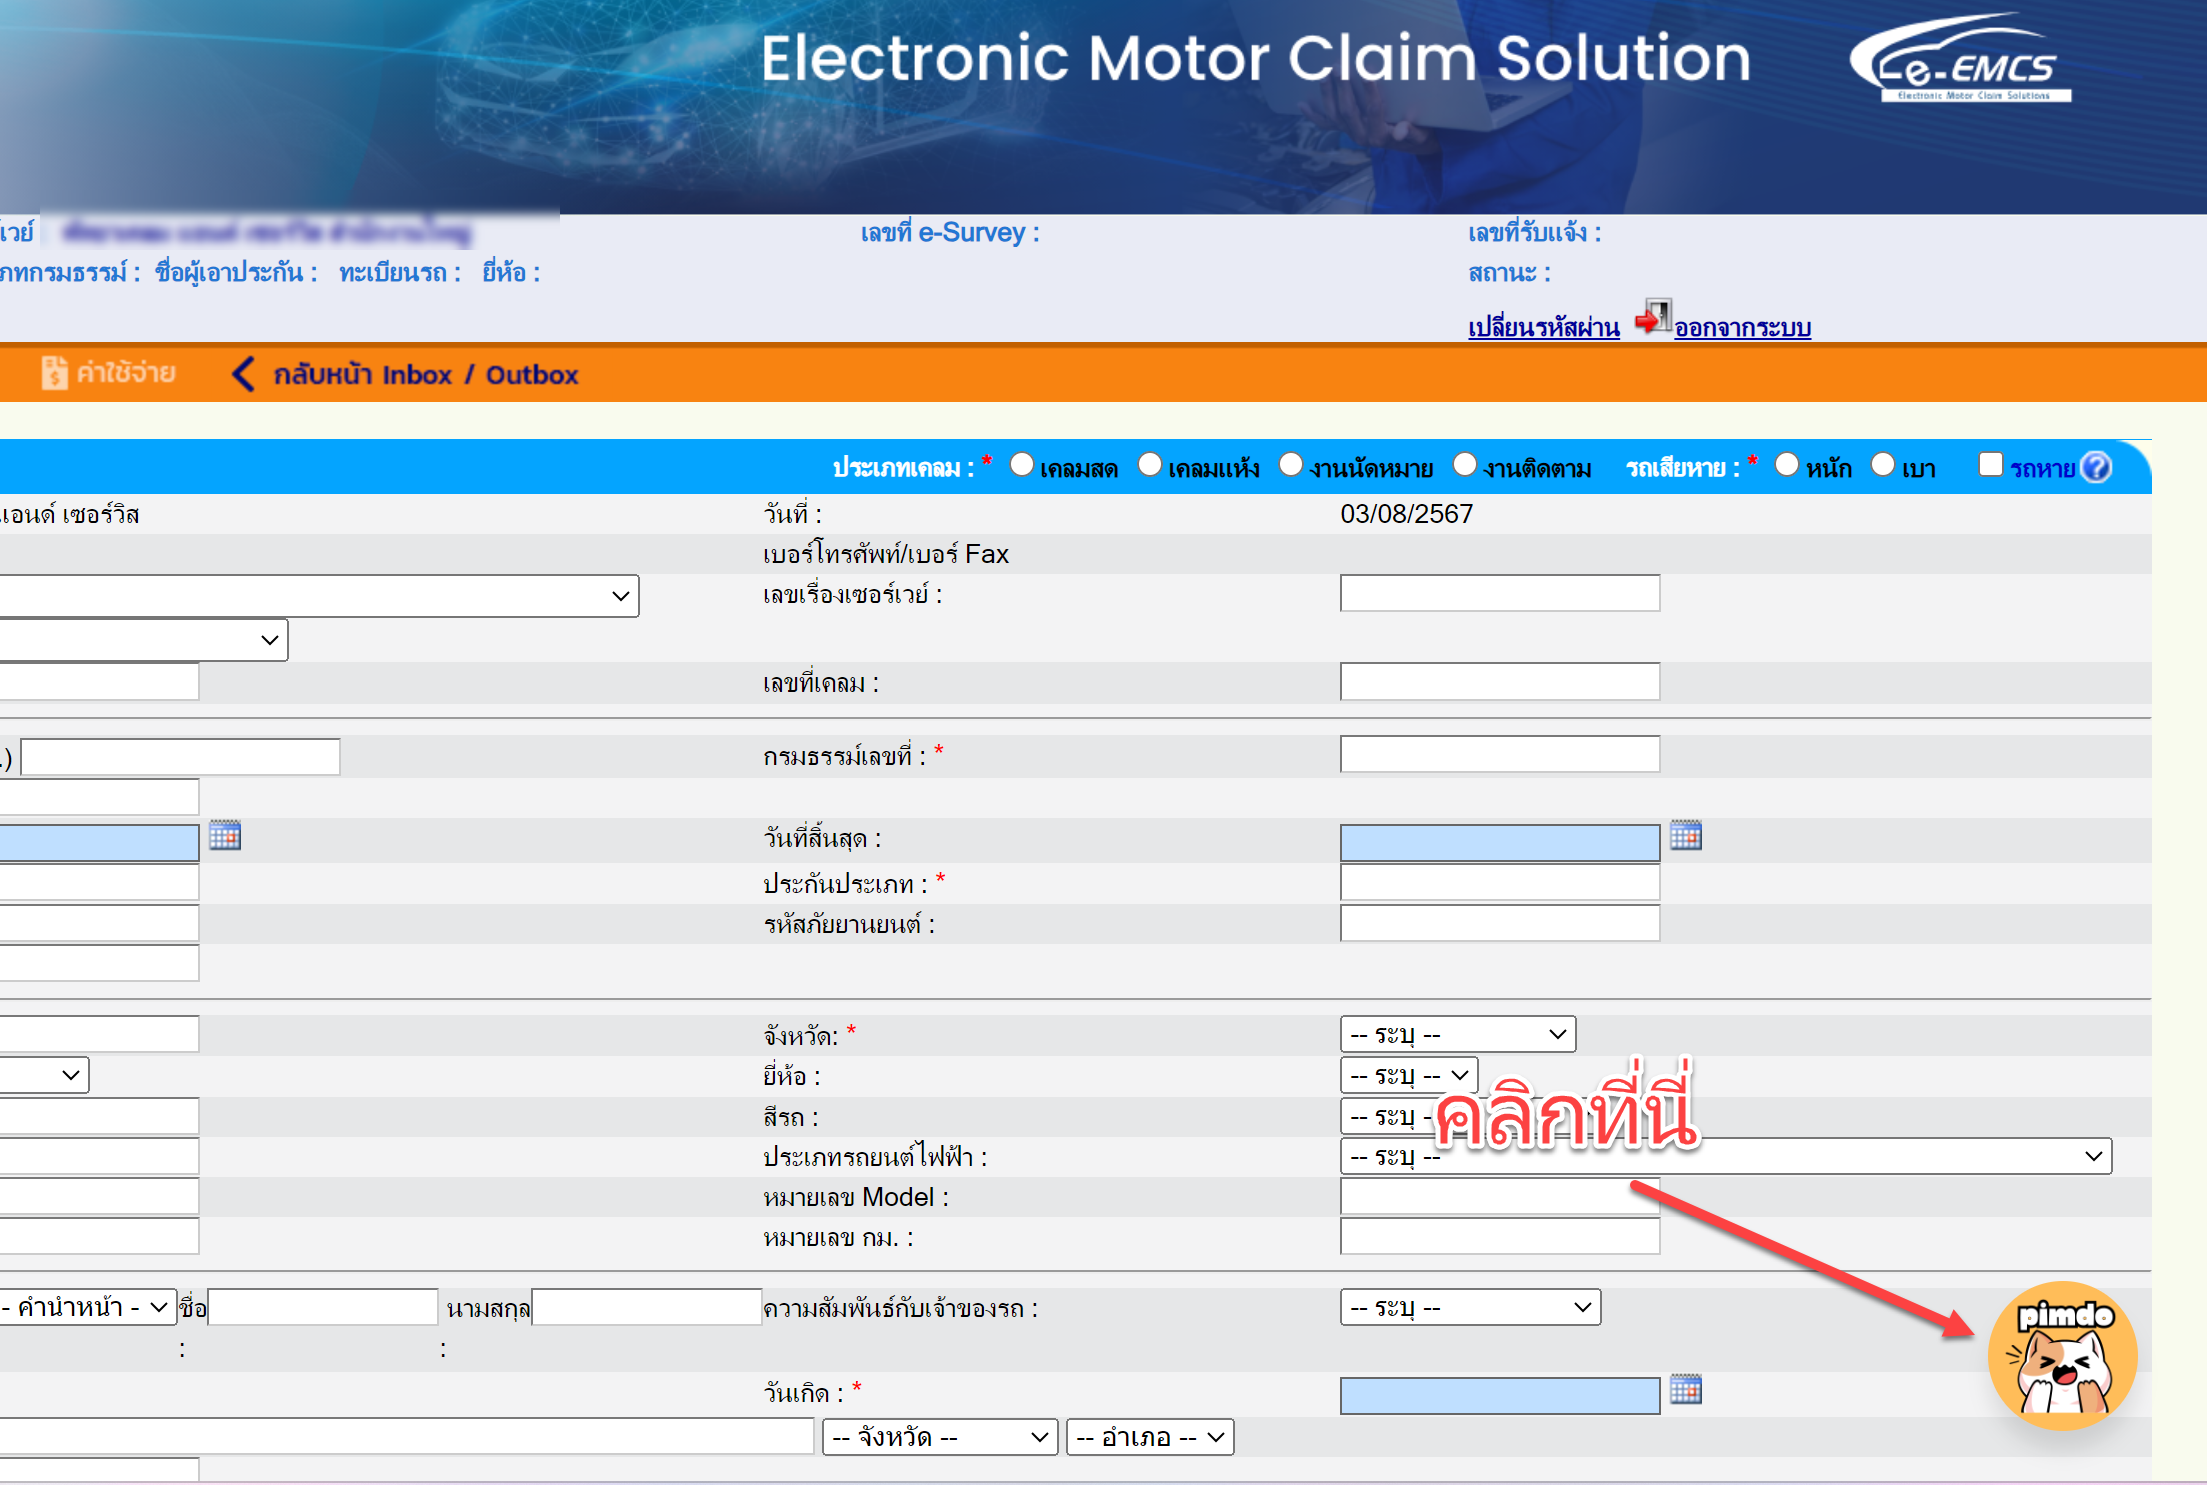Click the เปลี่ยนรหัสผ่าน link
Image resolution: width=2207 pixels, height=1485 pixels.
tap(1543, 328)
